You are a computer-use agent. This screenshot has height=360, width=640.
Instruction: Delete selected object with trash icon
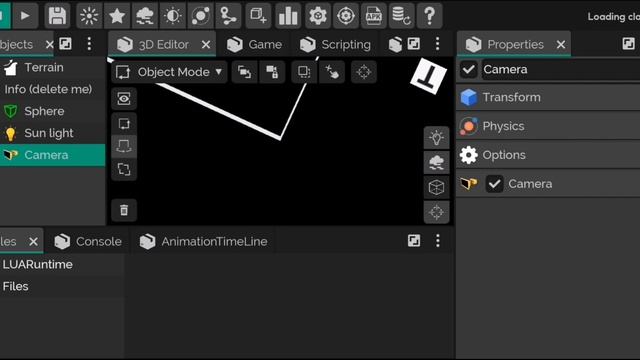click(x=124, y=210)
